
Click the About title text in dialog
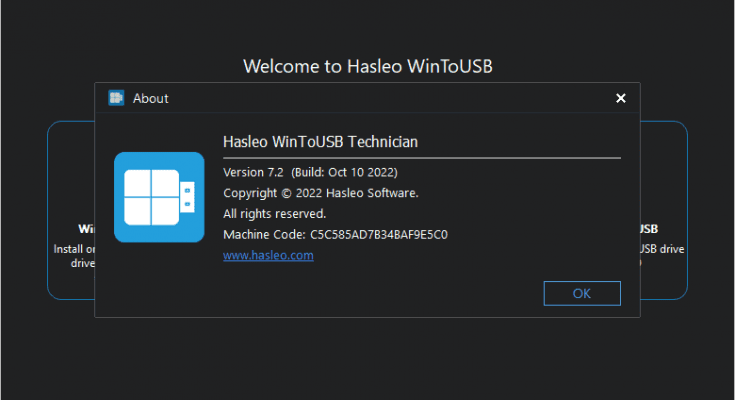point(151,98)
